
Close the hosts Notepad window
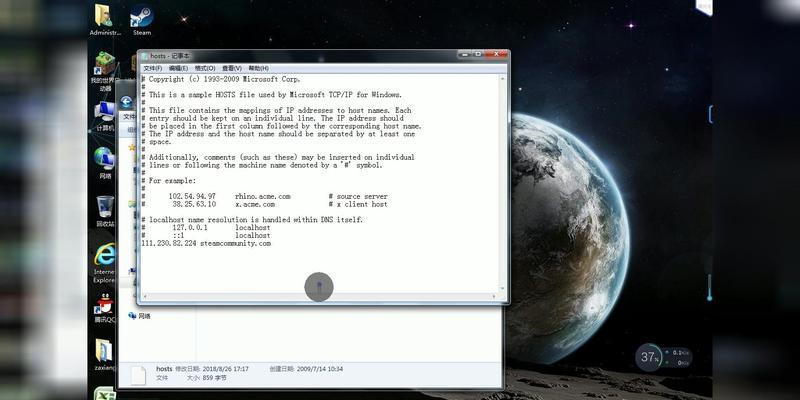coord(496,54)
